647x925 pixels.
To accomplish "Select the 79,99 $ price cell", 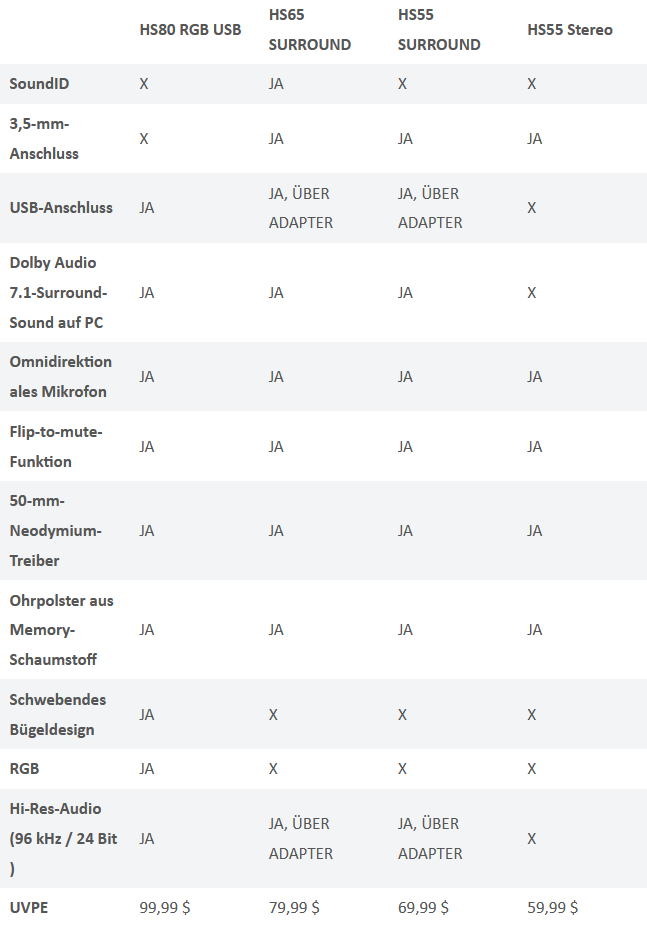I will tap(294, 907).
